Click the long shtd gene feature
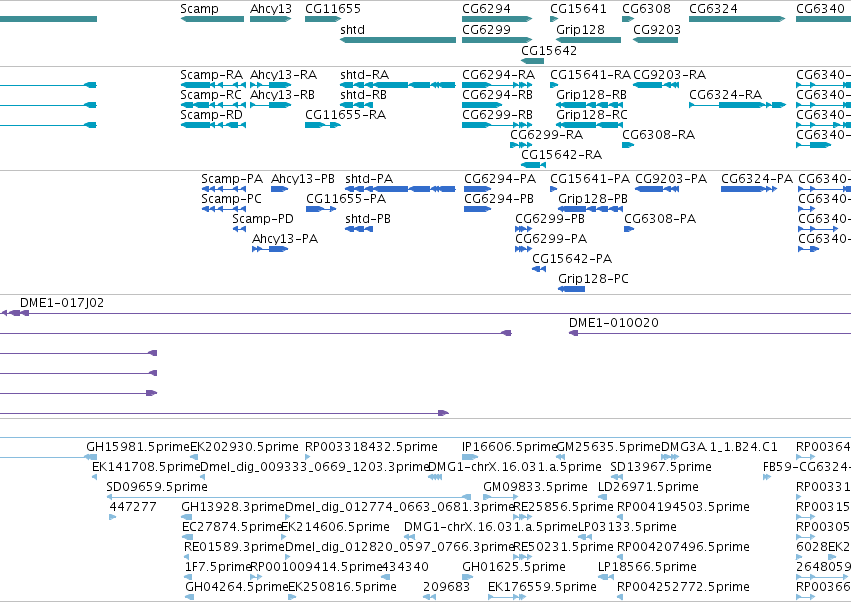Image resolution: width=851 pixels, height=602 pixels. point(398,40)
